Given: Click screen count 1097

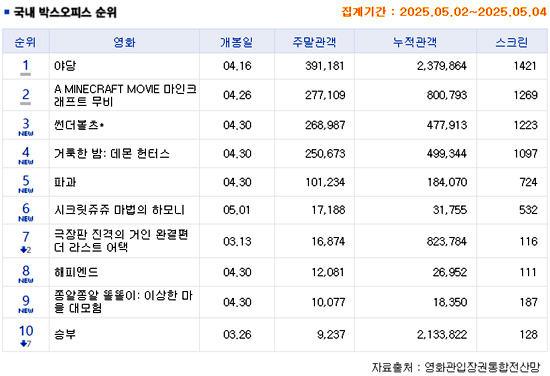Looking at the screenshot, I should 525,153.
